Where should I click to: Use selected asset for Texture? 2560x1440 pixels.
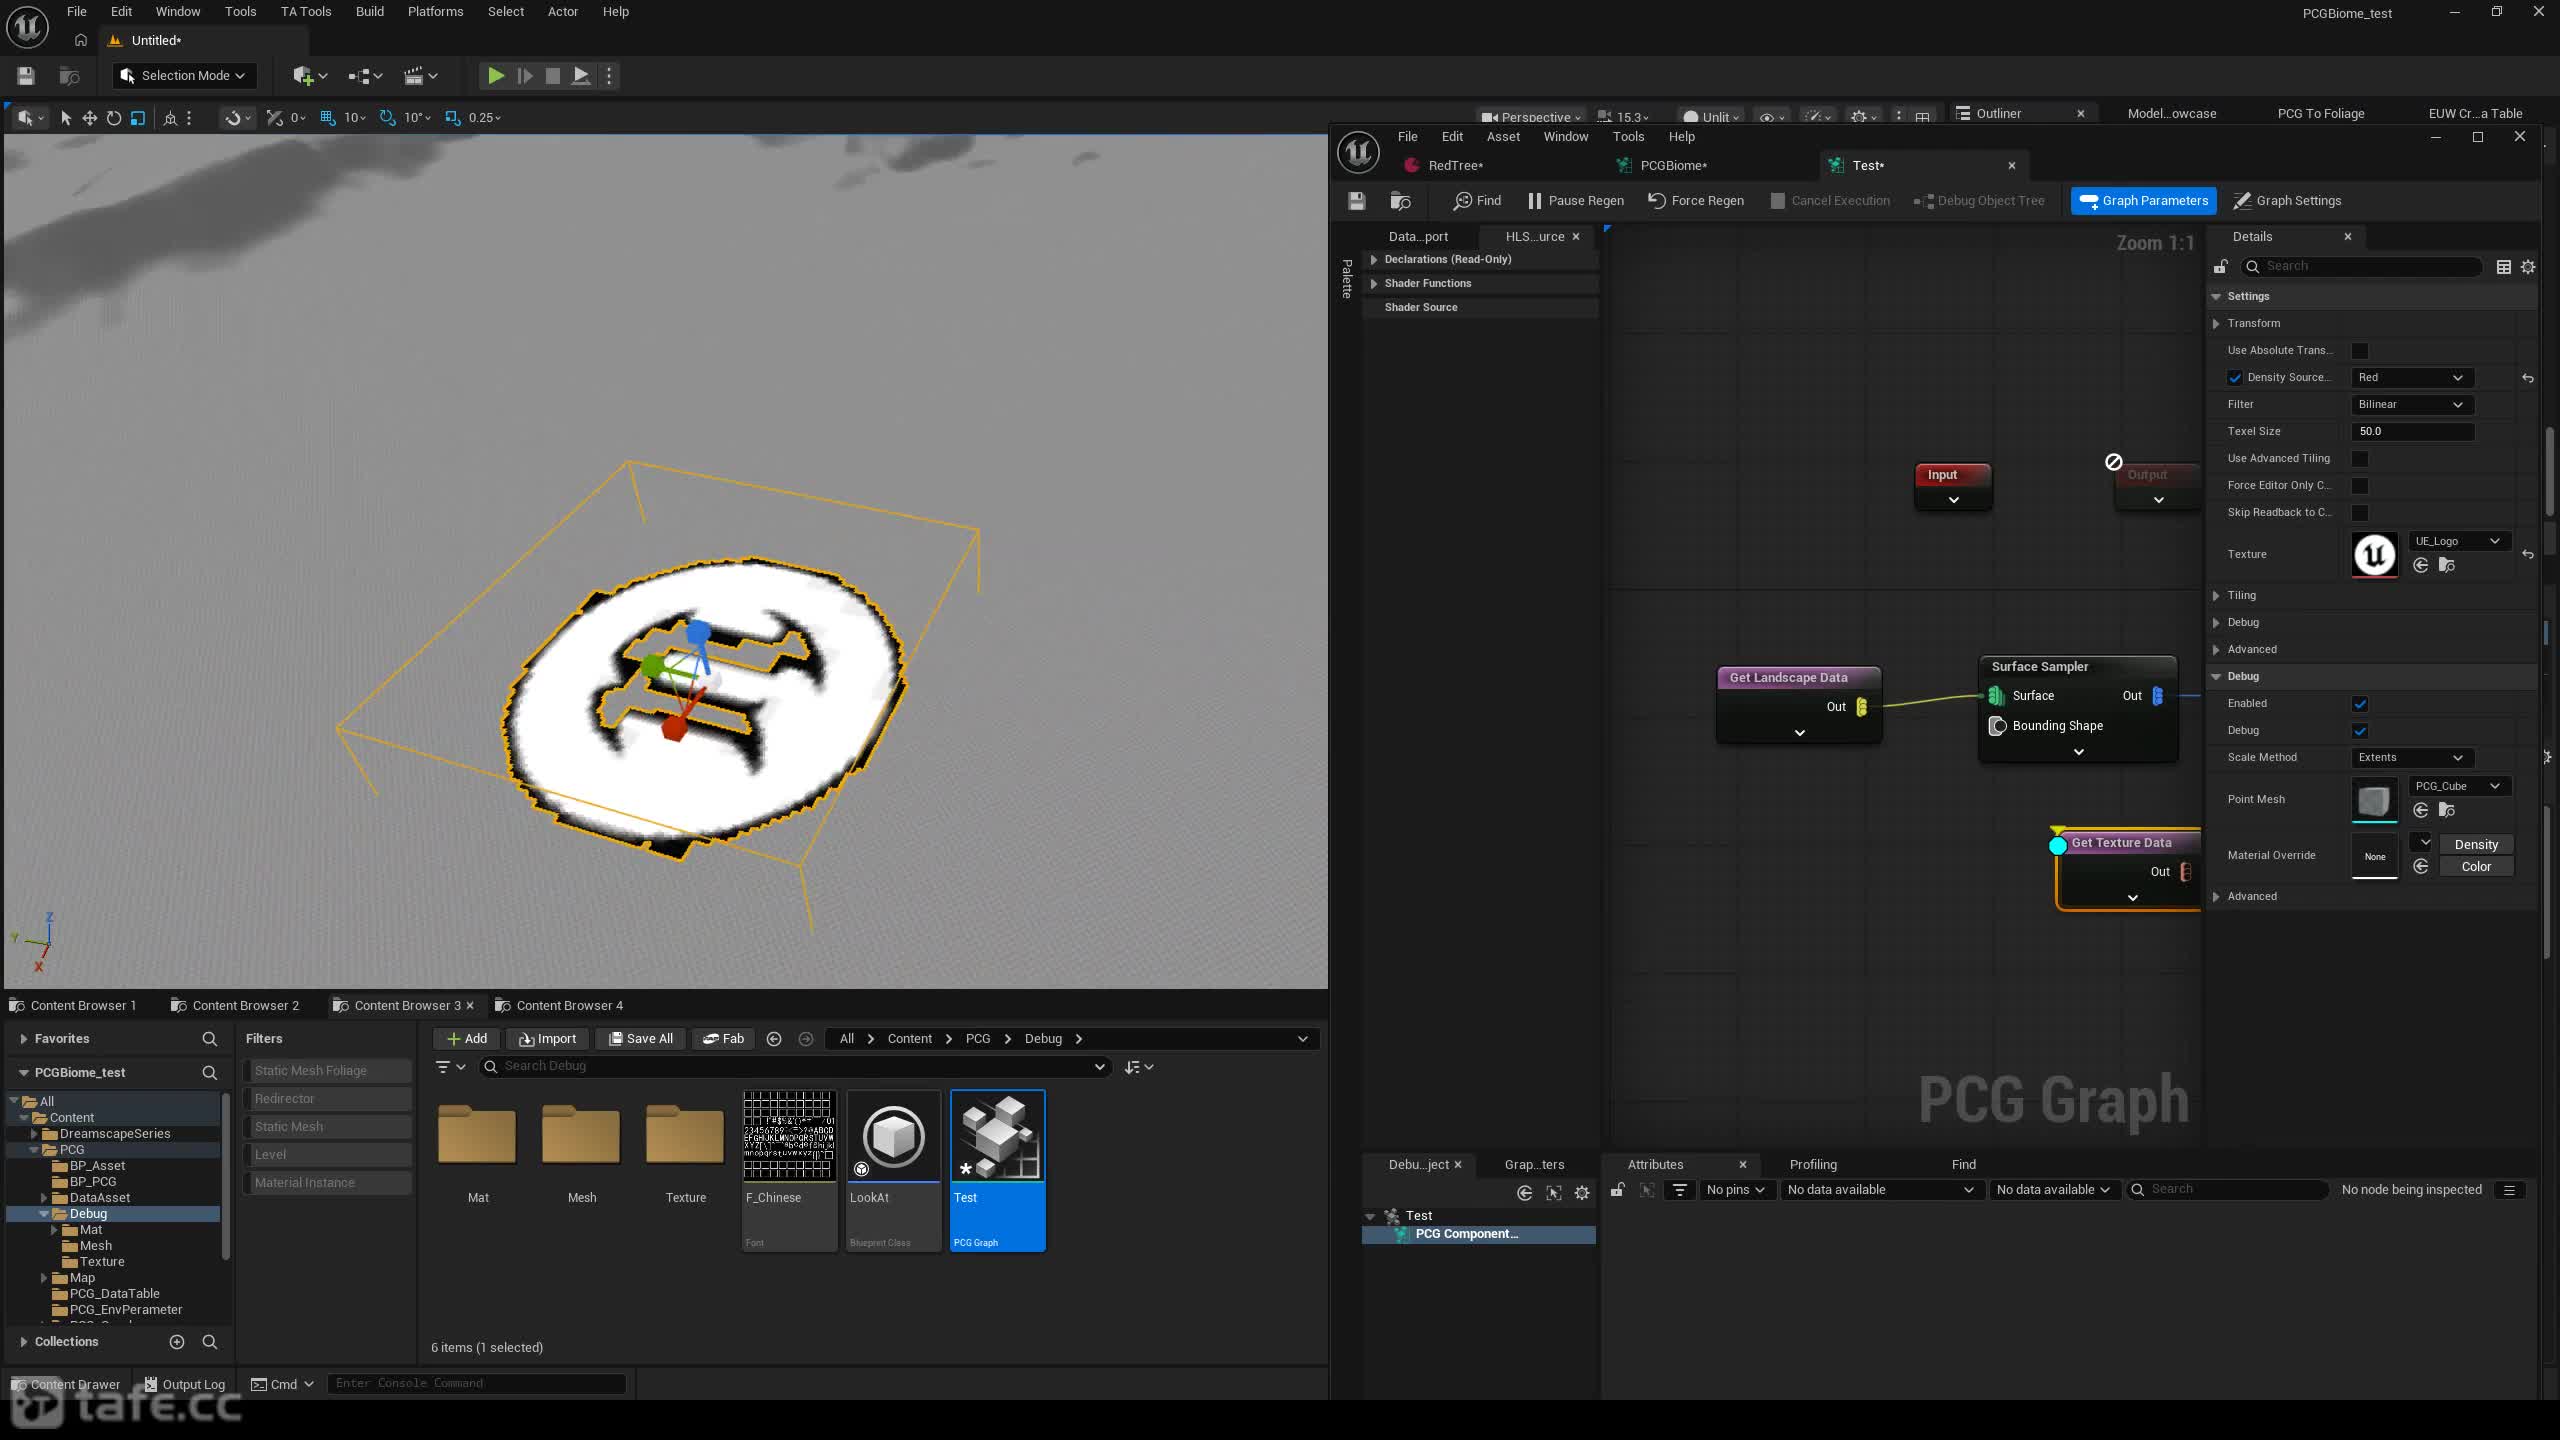(x=2421, y=566)
